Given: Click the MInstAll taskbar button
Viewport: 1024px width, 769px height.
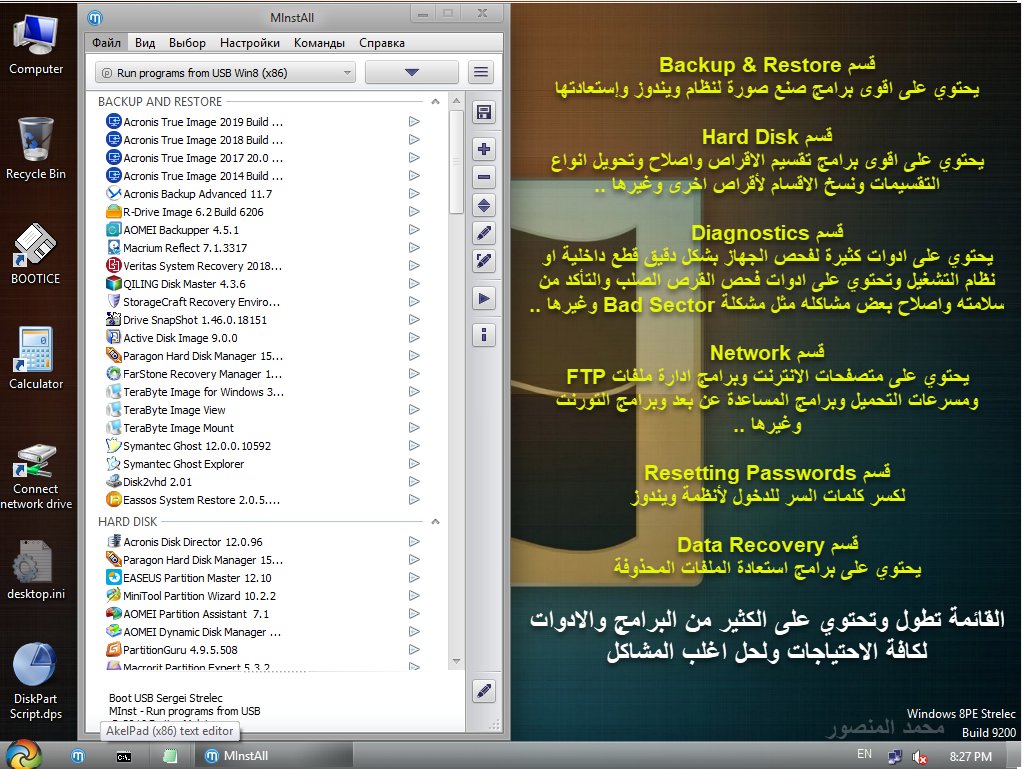Looking at the screenshot, I should [x=274, y=756].
